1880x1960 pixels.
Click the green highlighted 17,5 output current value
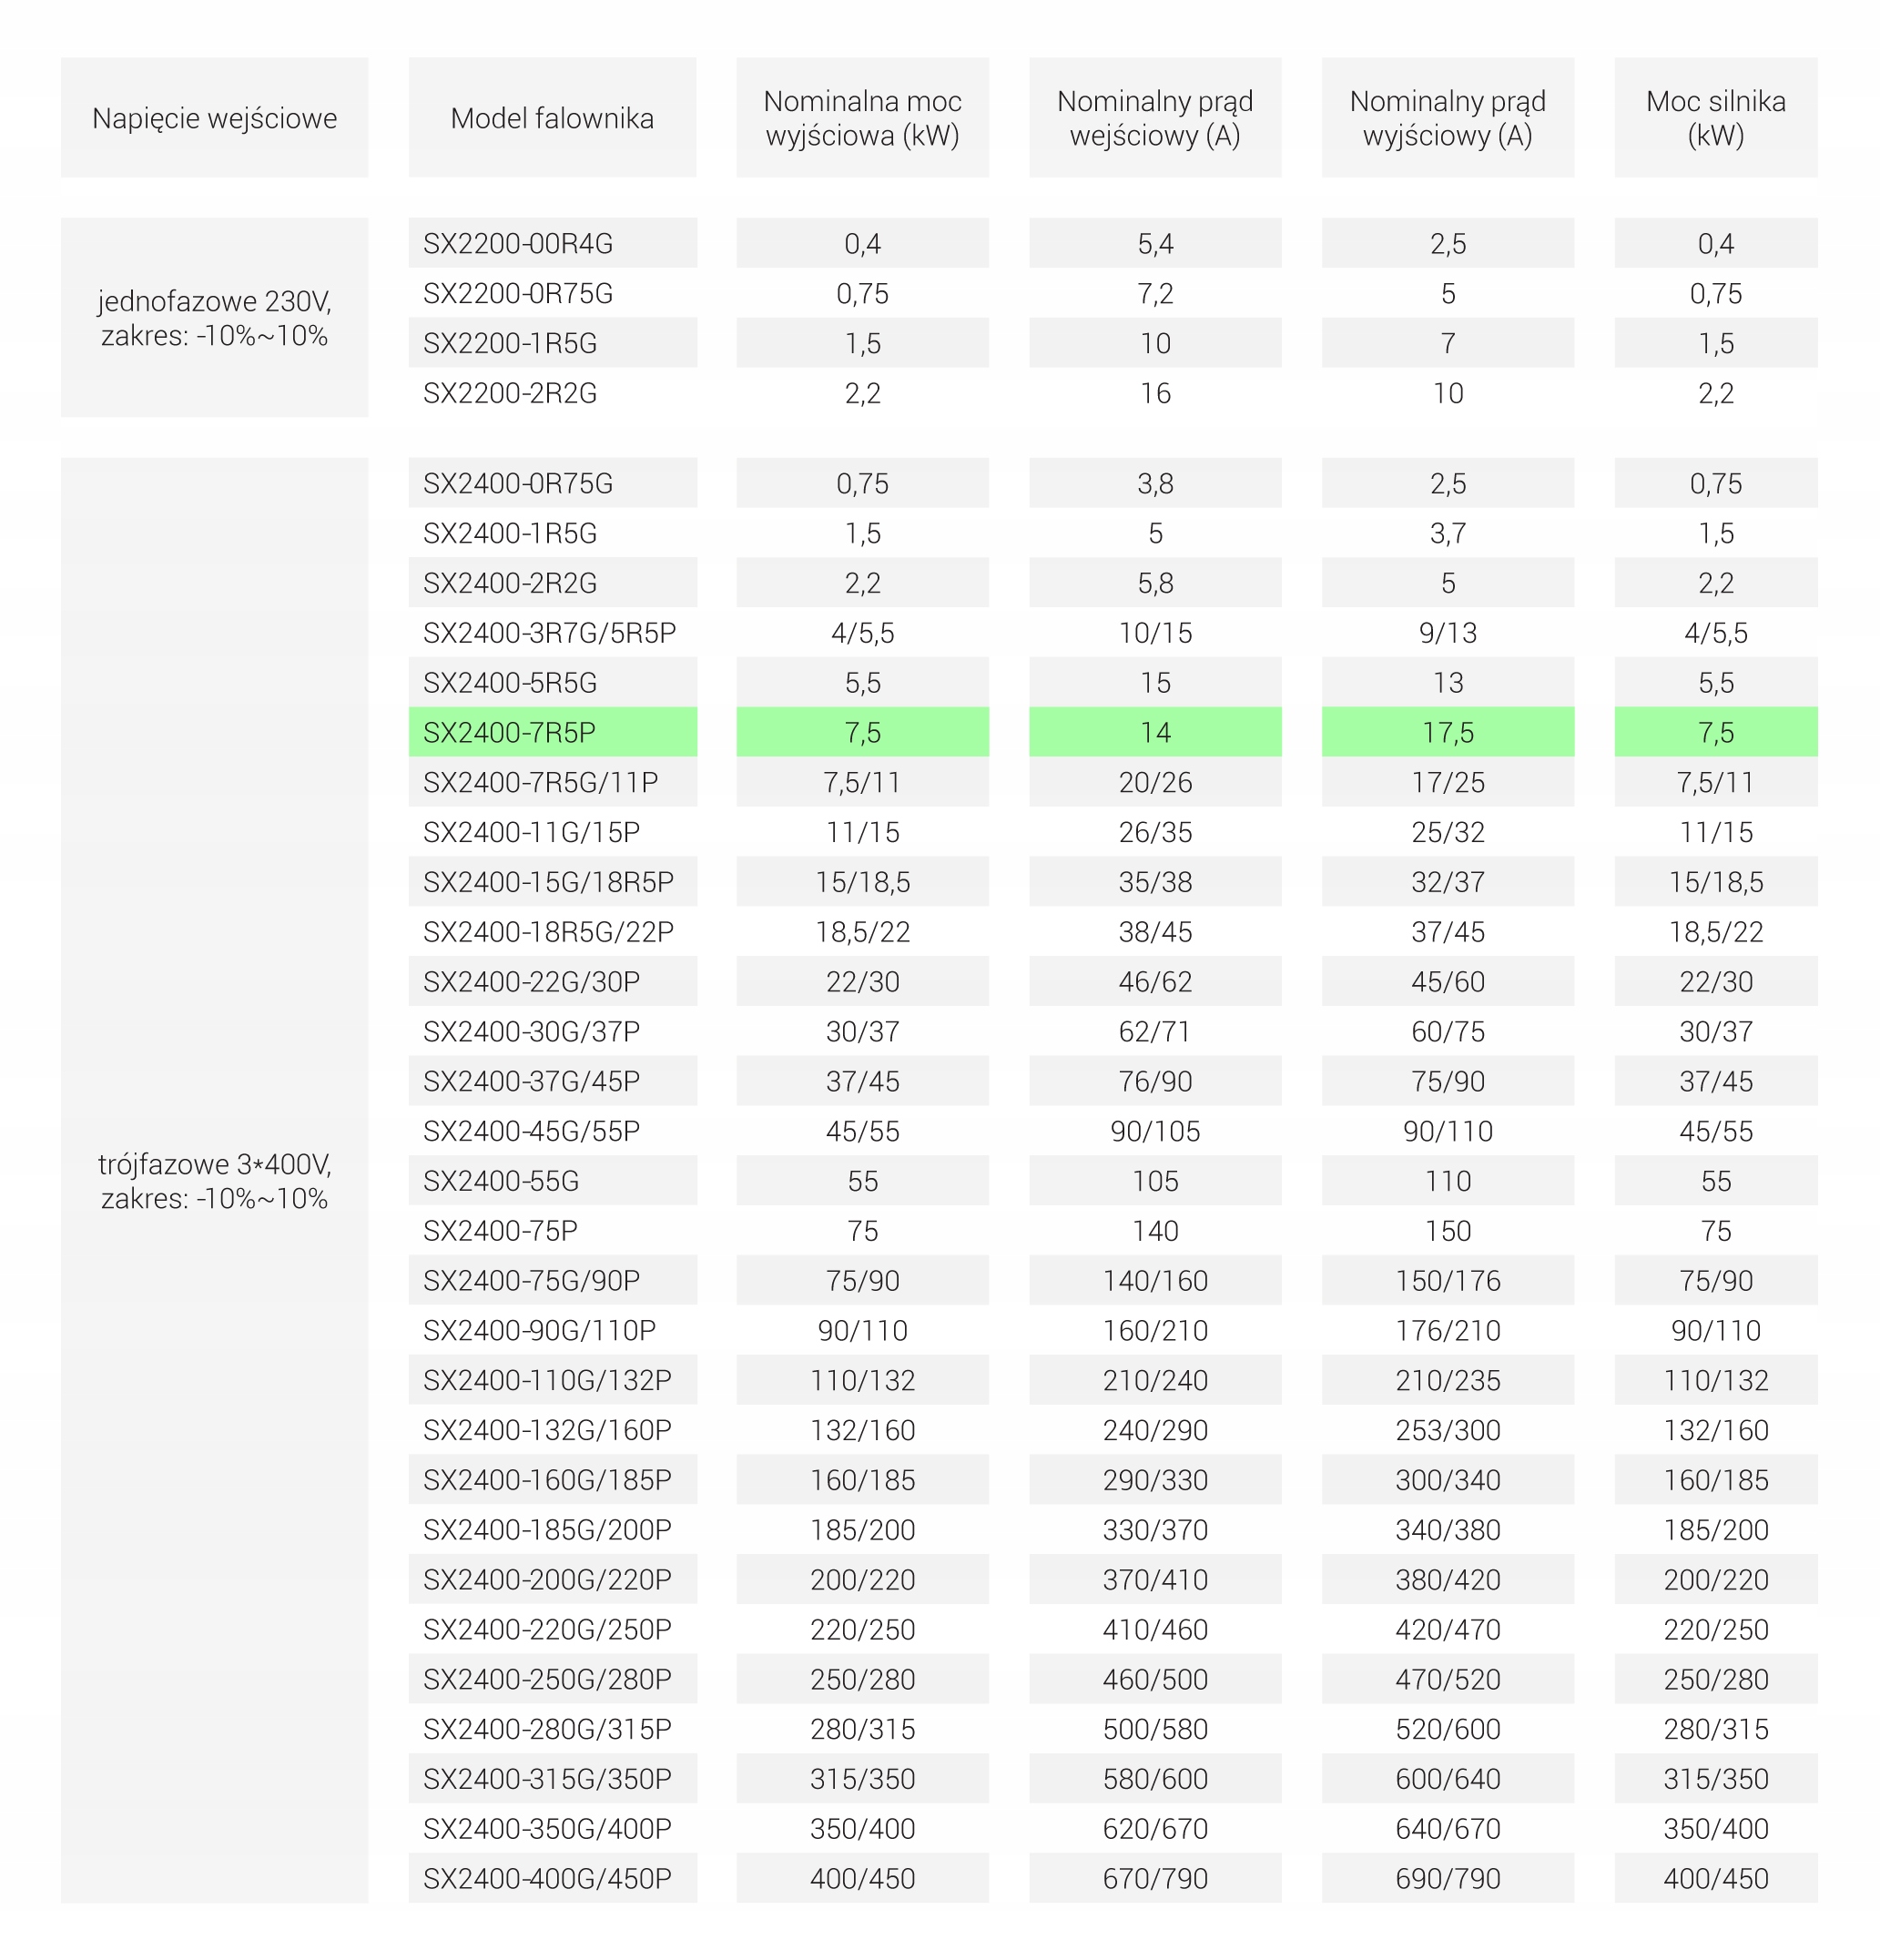click(1447, 733)
